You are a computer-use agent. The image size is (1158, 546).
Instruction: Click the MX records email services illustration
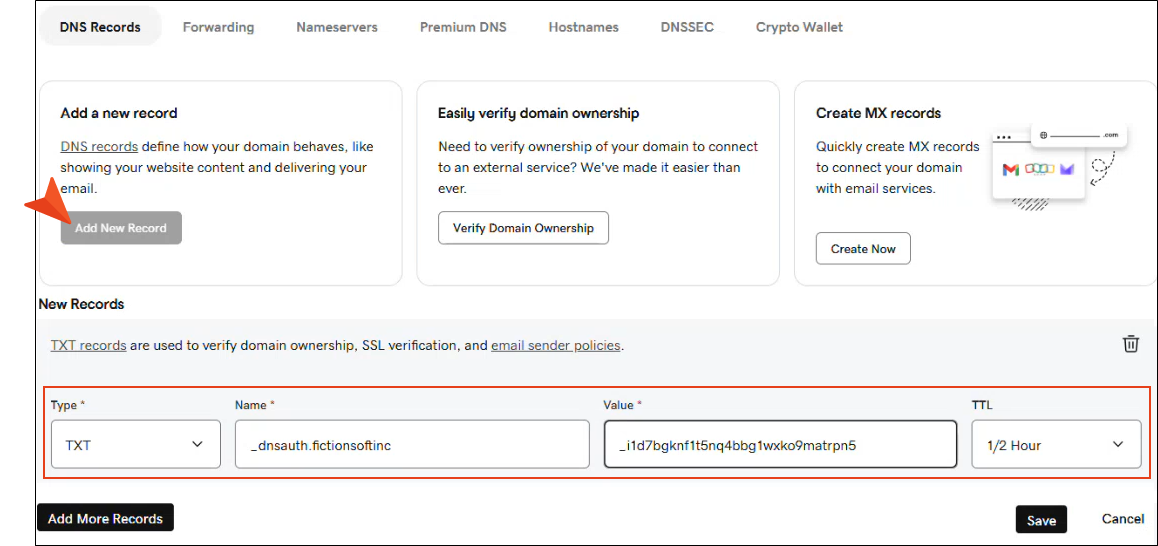click(1056, 167)
